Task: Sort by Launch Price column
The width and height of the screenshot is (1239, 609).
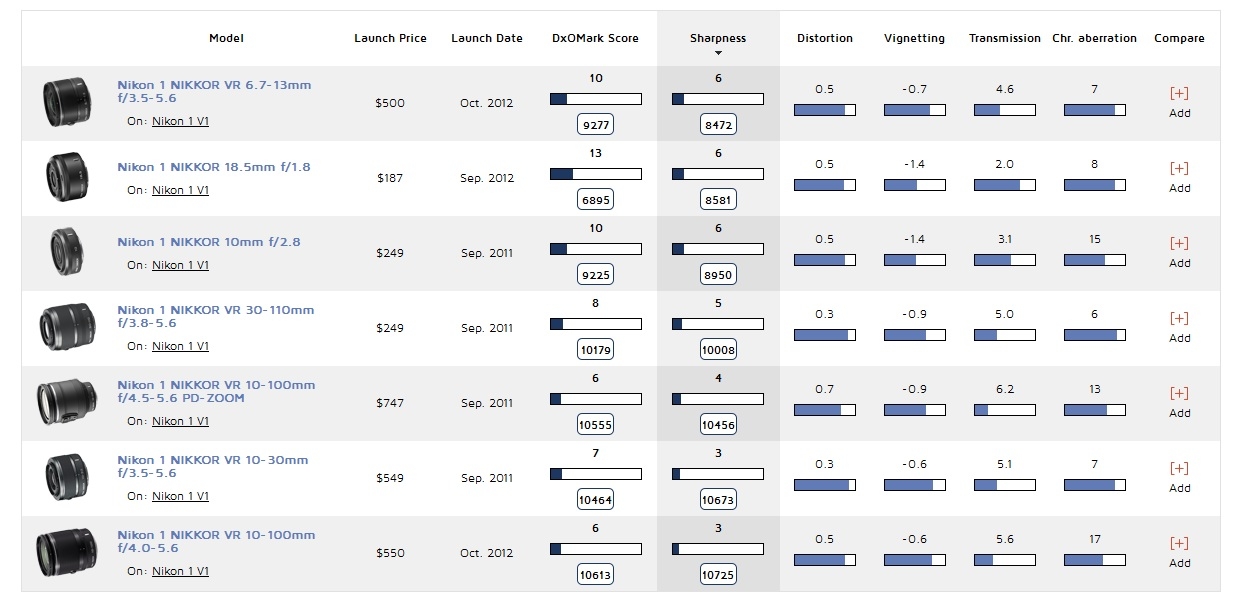Action: click(390, 38)
